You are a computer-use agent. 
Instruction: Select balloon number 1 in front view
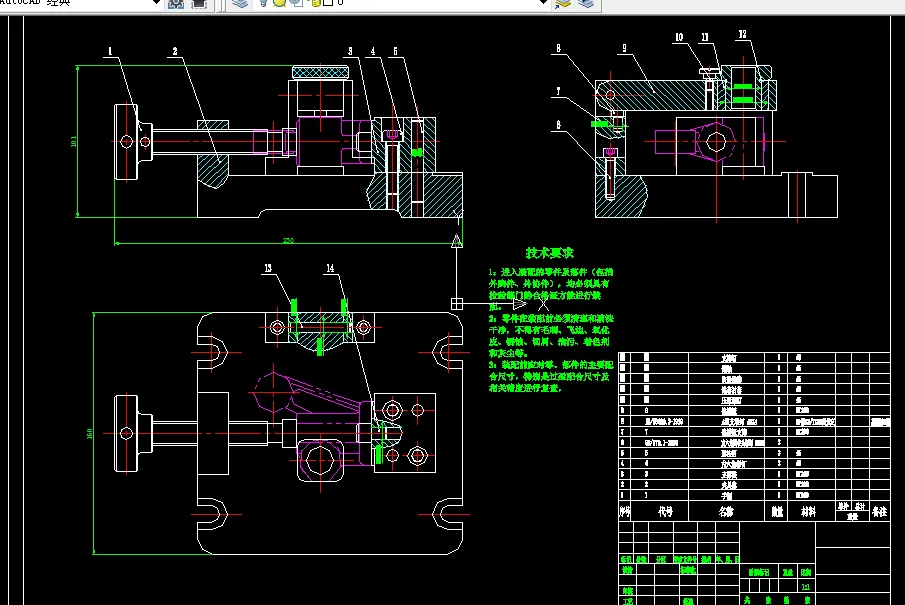110,51
